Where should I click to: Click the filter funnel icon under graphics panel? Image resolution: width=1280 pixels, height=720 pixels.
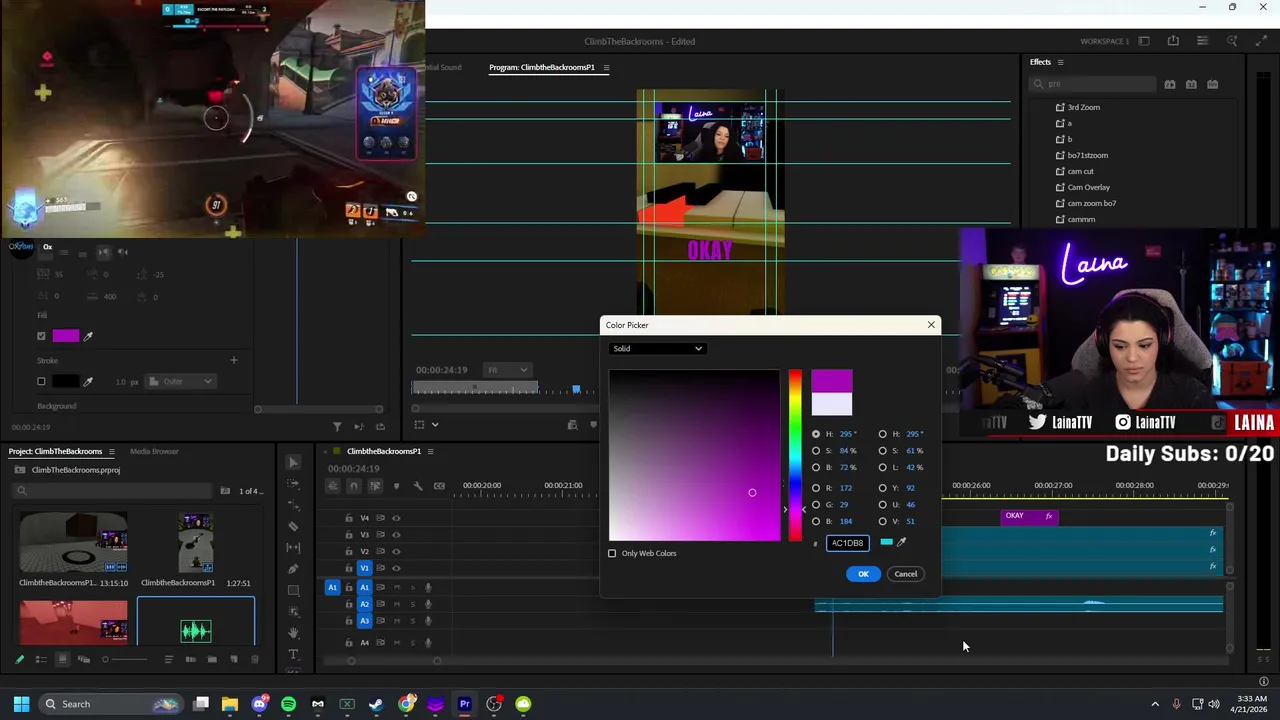337,427
